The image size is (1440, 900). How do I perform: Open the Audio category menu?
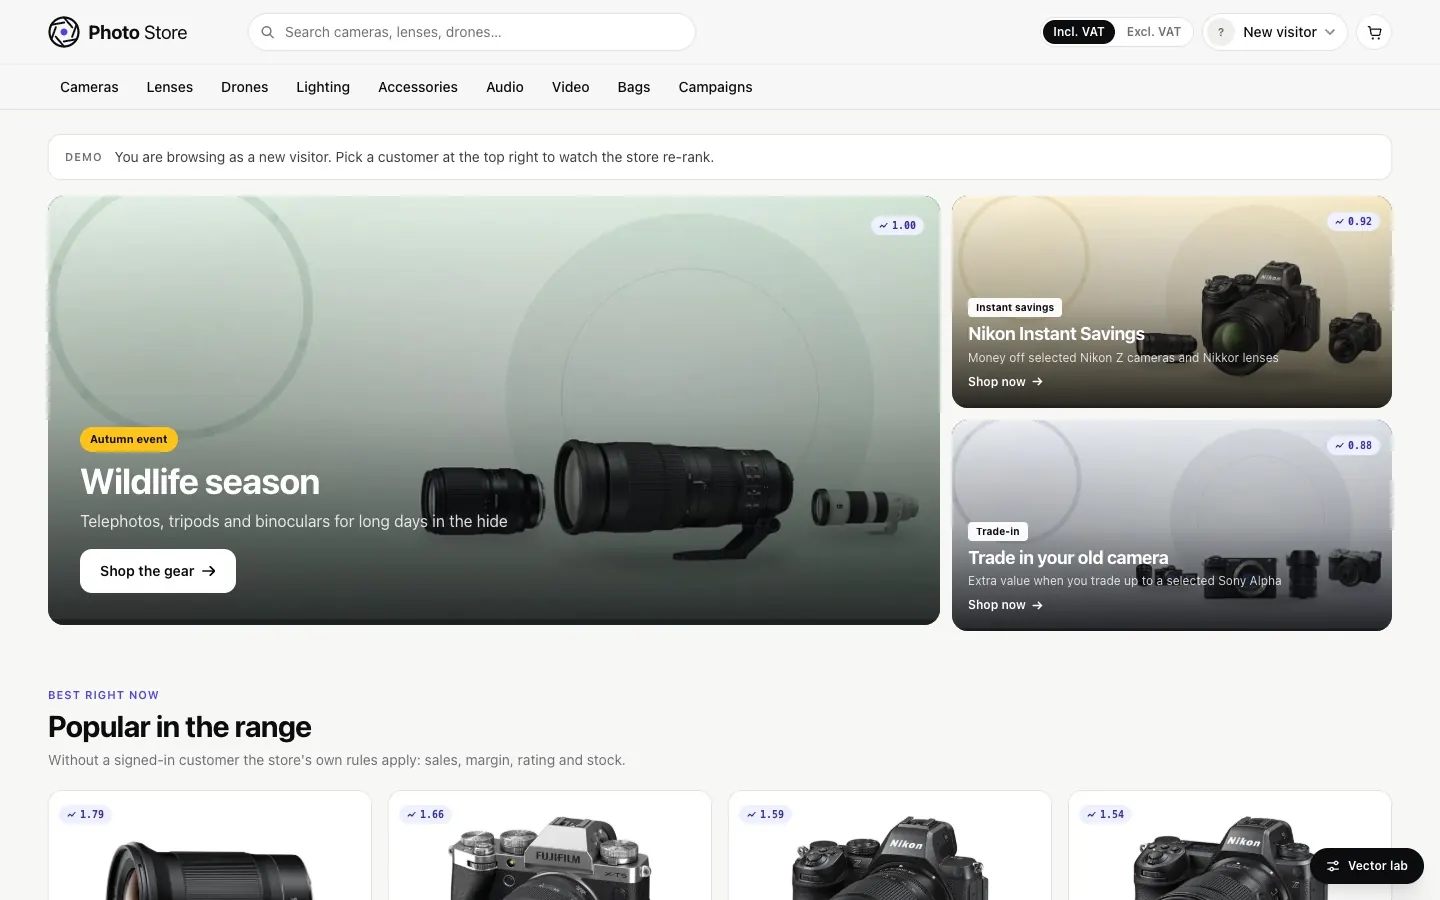point(505,87)
